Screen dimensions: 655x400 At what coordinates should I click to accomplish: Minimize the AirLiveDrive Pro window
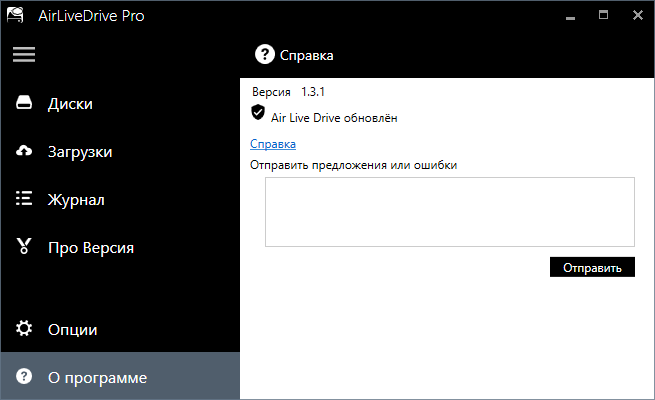pos(570,16)
